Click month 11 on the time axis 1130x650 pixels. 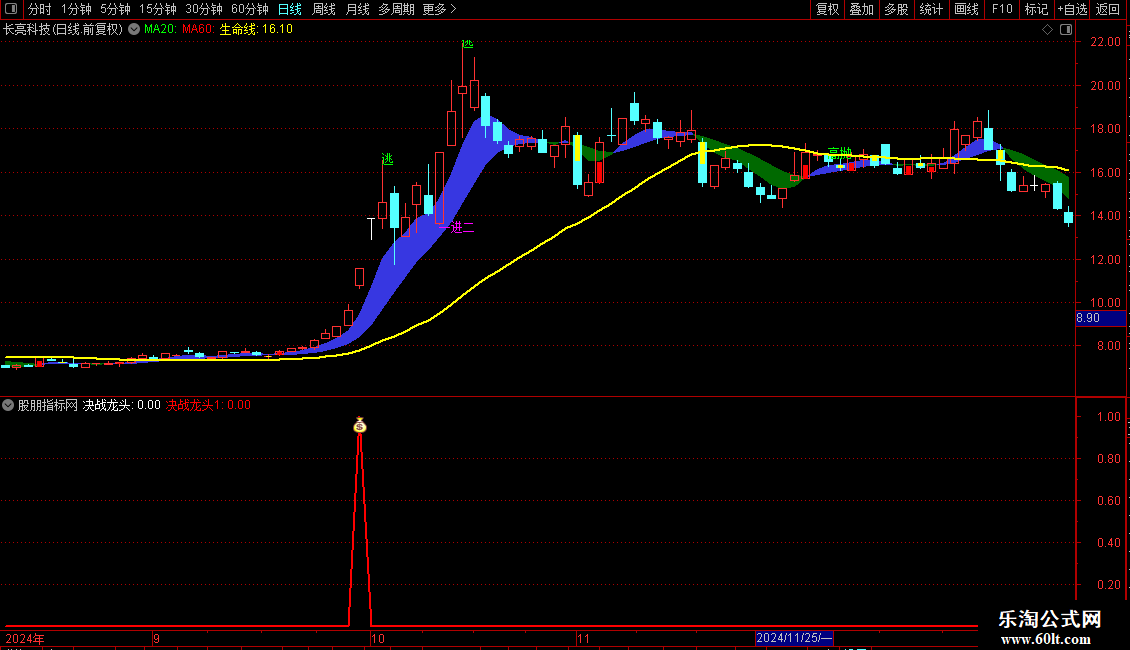click(x=583, y=638)
